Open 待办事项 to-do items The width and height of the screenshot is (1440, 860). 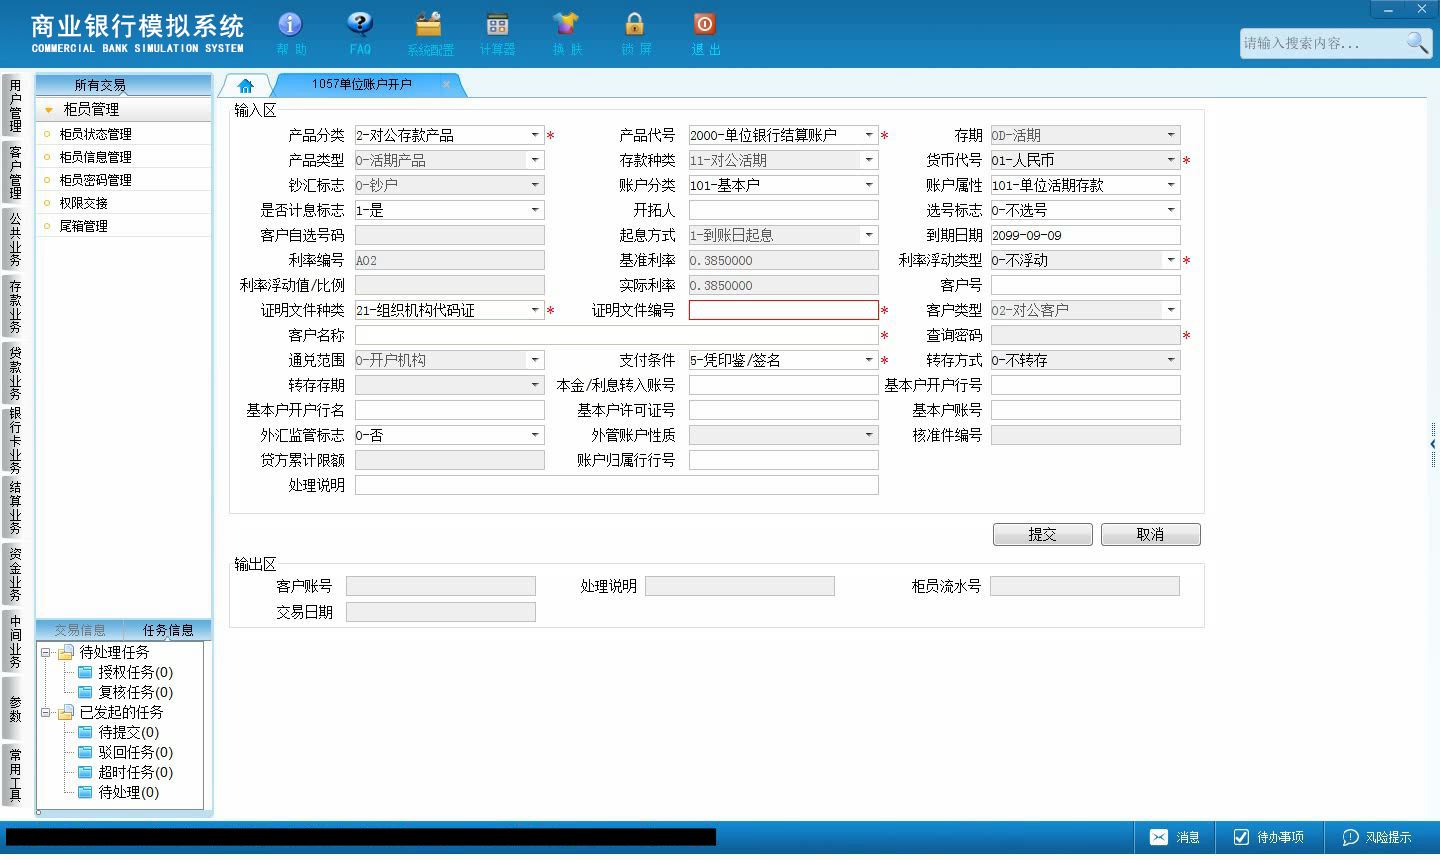(x=1269, y=837)
